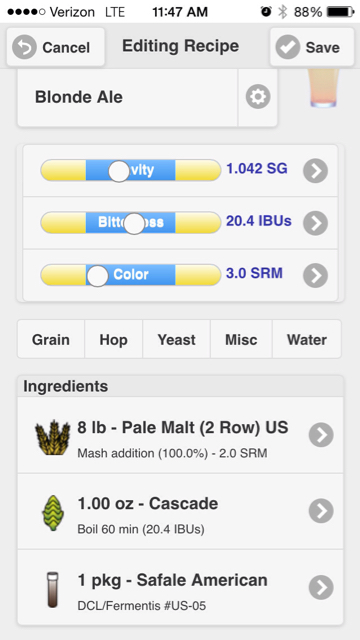Tap the beer glass color preview
The width and height of the screenshot is (360, 640).
pos(323,88)
